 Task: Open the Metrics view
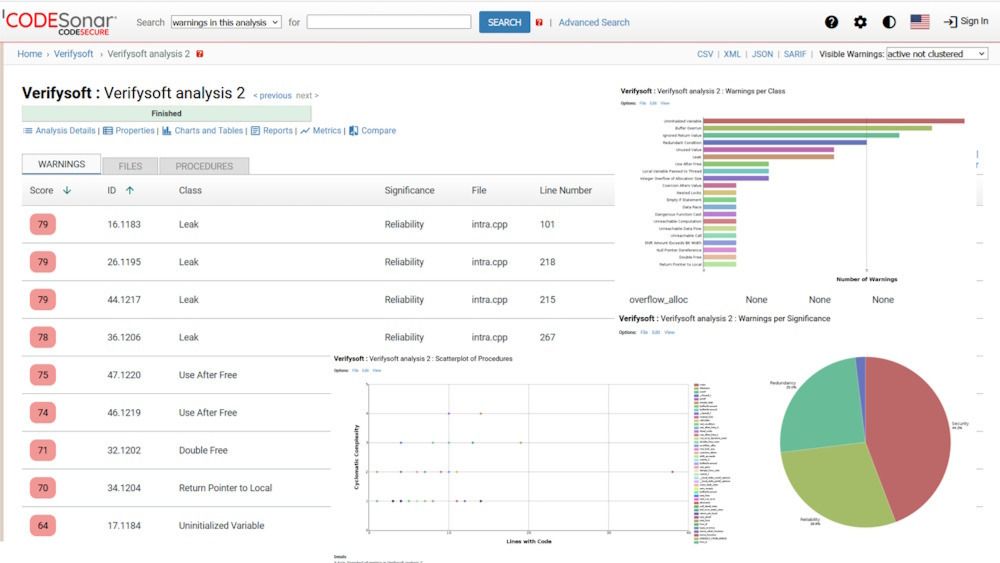click(326, 131)
